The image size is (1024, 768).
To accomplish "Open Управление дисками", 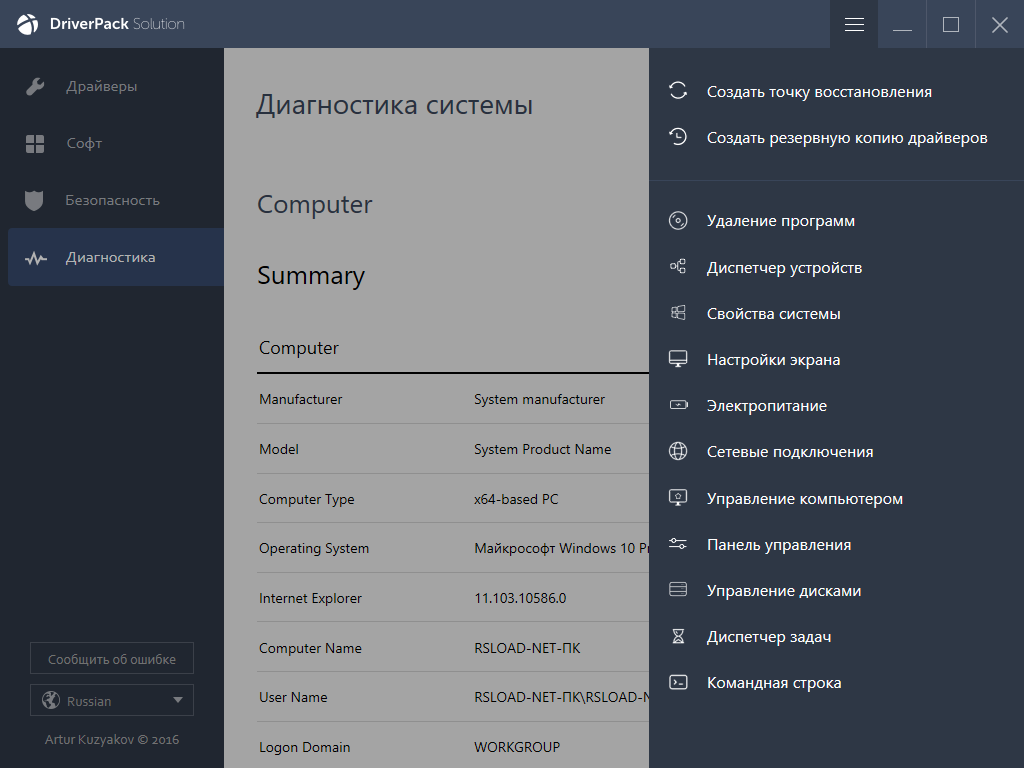I will pos(783,591).
